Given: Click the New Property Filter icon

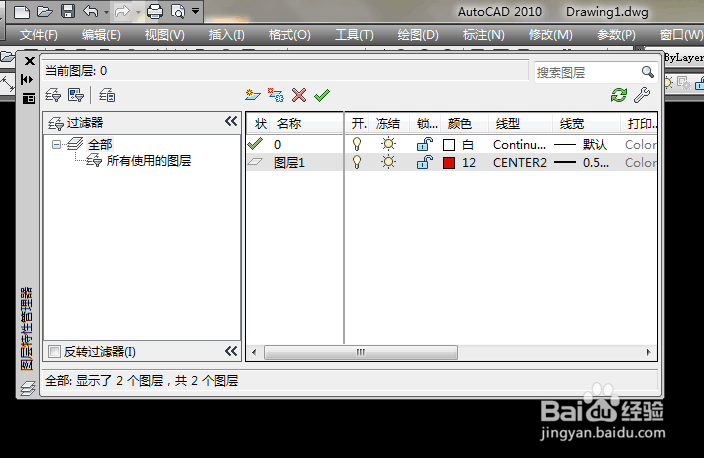Looking at the screenshot, I should [x=53, y=95].
